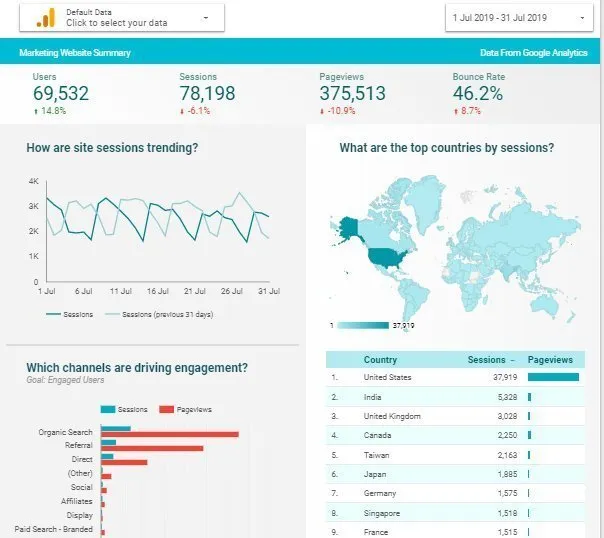Click the Referral pageviews red bar
Screen dimensions: 604x538
point(152,448)
